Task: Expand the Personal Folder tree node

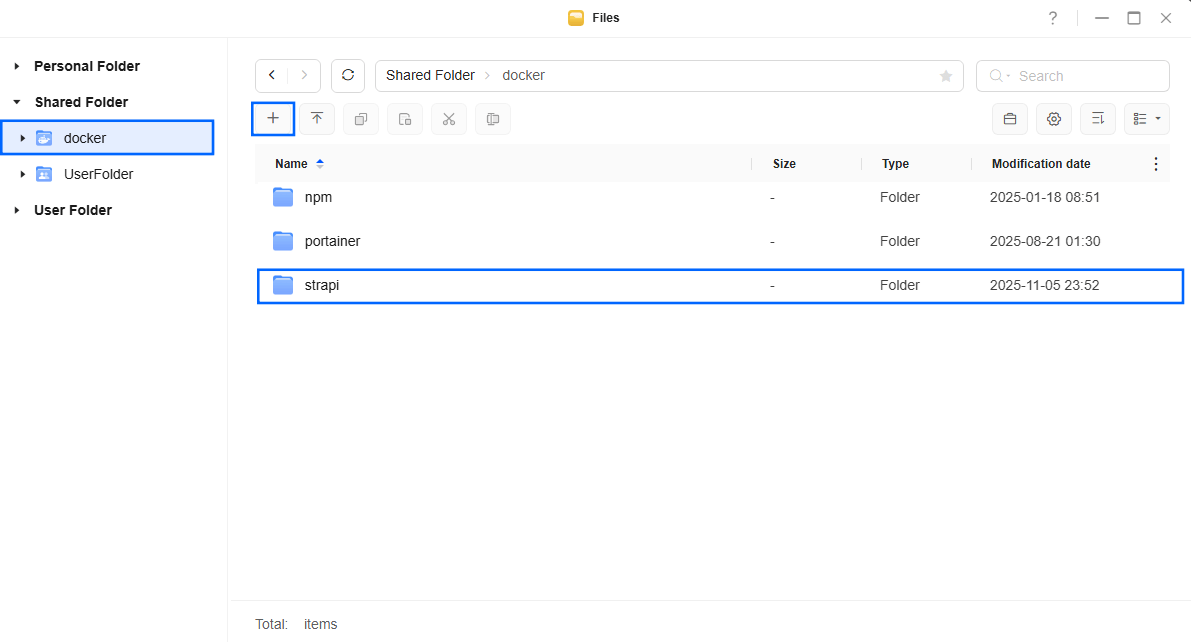Action: [17, 66]
